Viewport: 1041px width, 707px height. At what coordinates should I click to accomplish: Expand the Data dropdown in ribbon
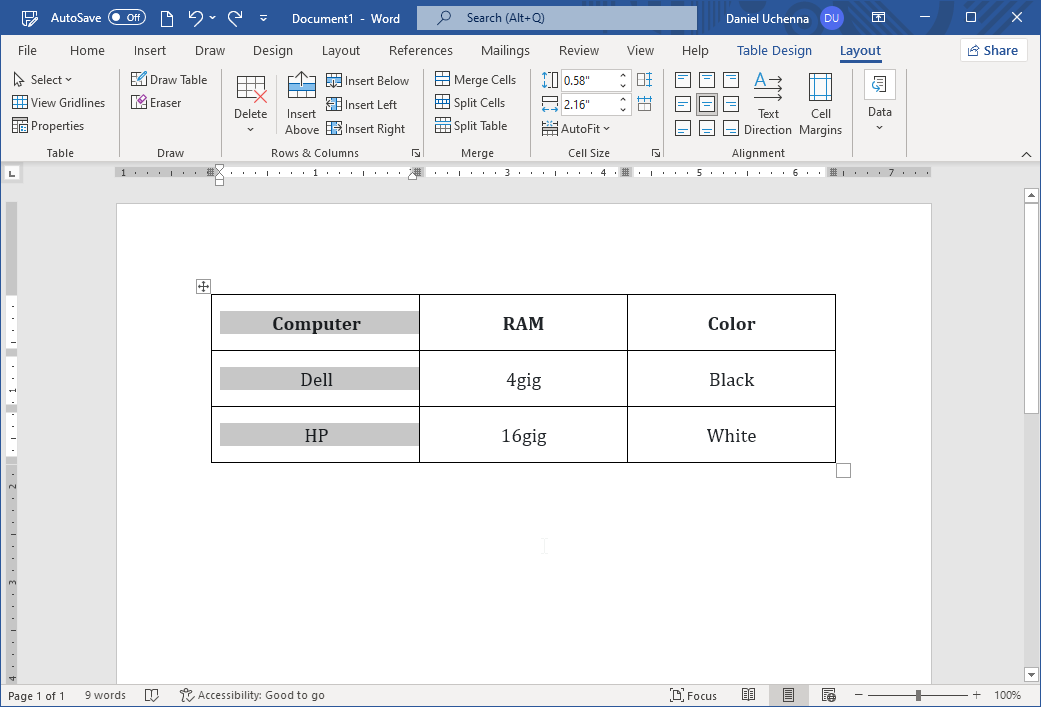[880, 103]
